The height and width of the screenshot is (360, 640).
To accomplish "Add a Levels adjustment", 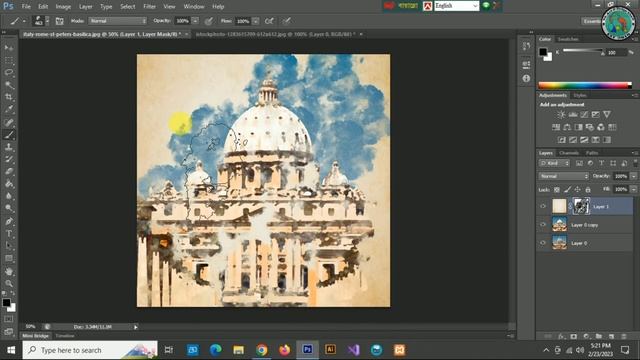I will coord(573,115).
